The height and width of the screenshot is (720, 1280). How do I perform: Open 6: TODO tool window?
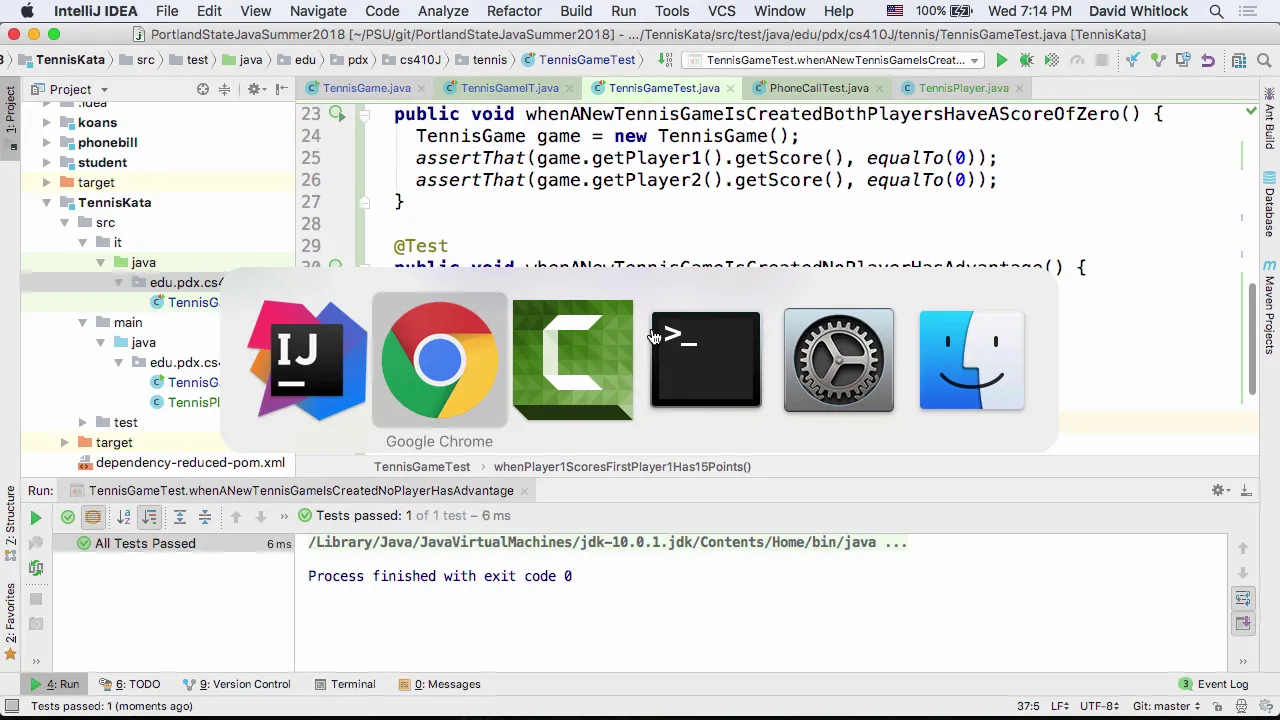click(x=129, y=684)
